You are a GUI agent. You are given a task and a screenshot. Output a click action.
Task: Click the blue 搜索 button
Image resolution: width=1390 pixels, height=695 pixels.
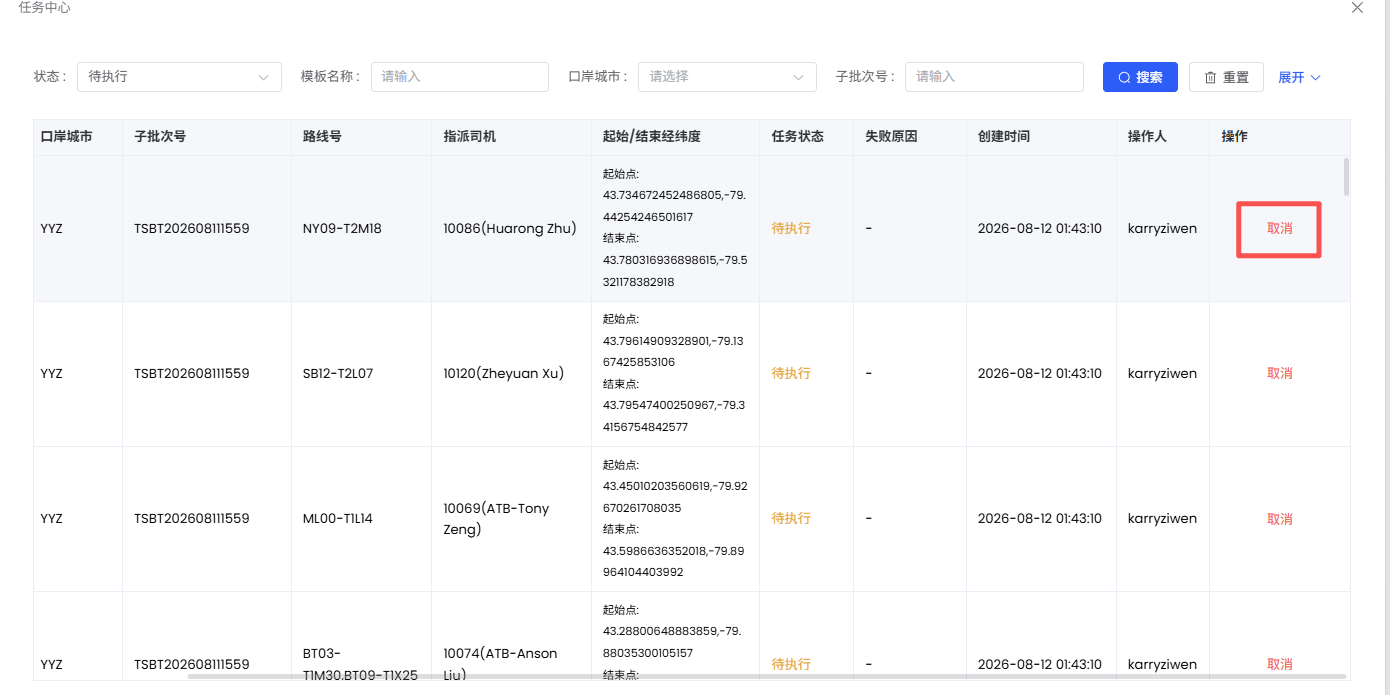coord(1140,77)
